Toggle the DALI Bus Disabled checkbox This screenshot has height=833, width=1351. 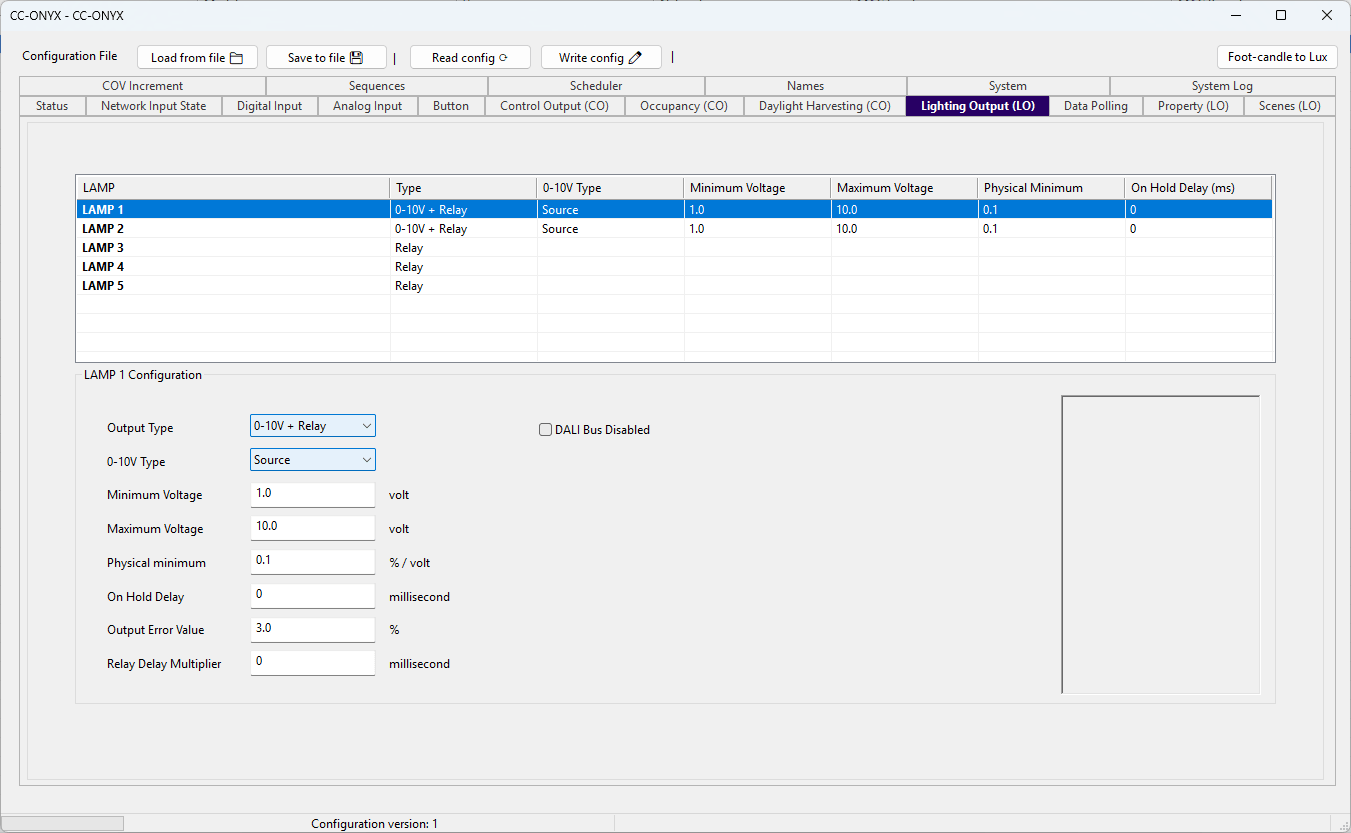click(x=546, y=430)
